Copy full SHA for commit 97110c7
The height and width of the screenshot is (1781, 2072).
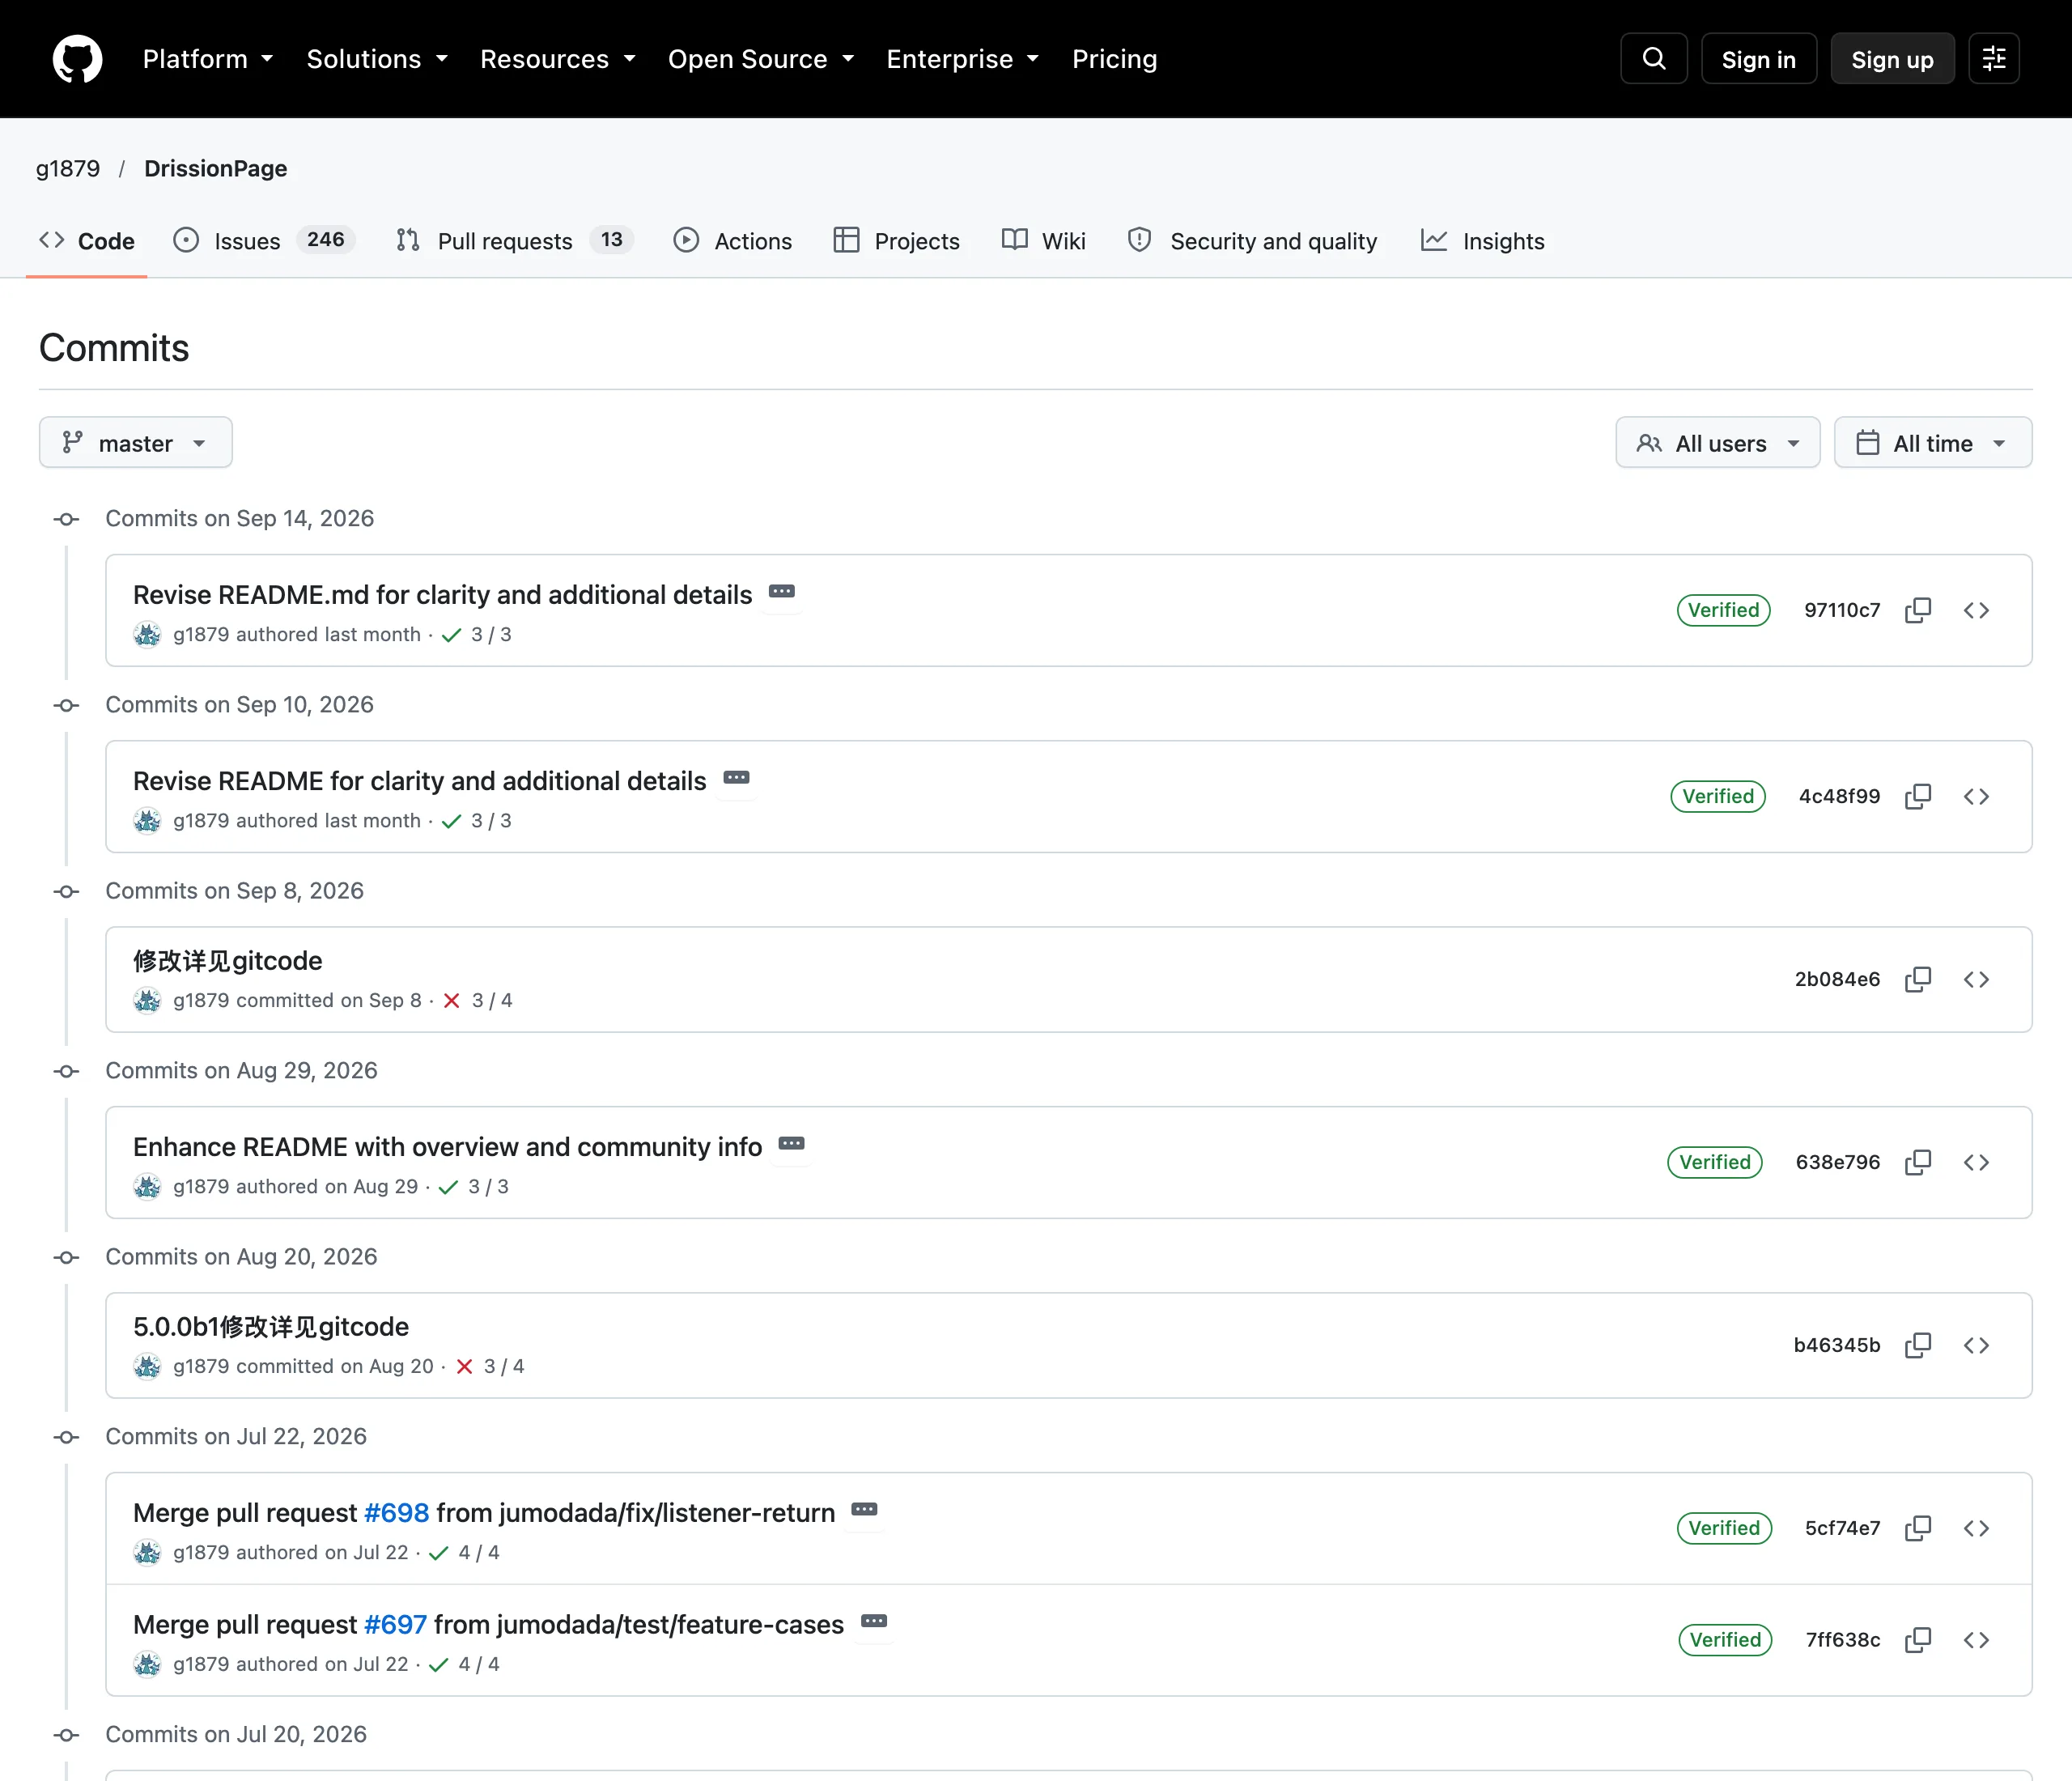click(x=1918, y=610)
